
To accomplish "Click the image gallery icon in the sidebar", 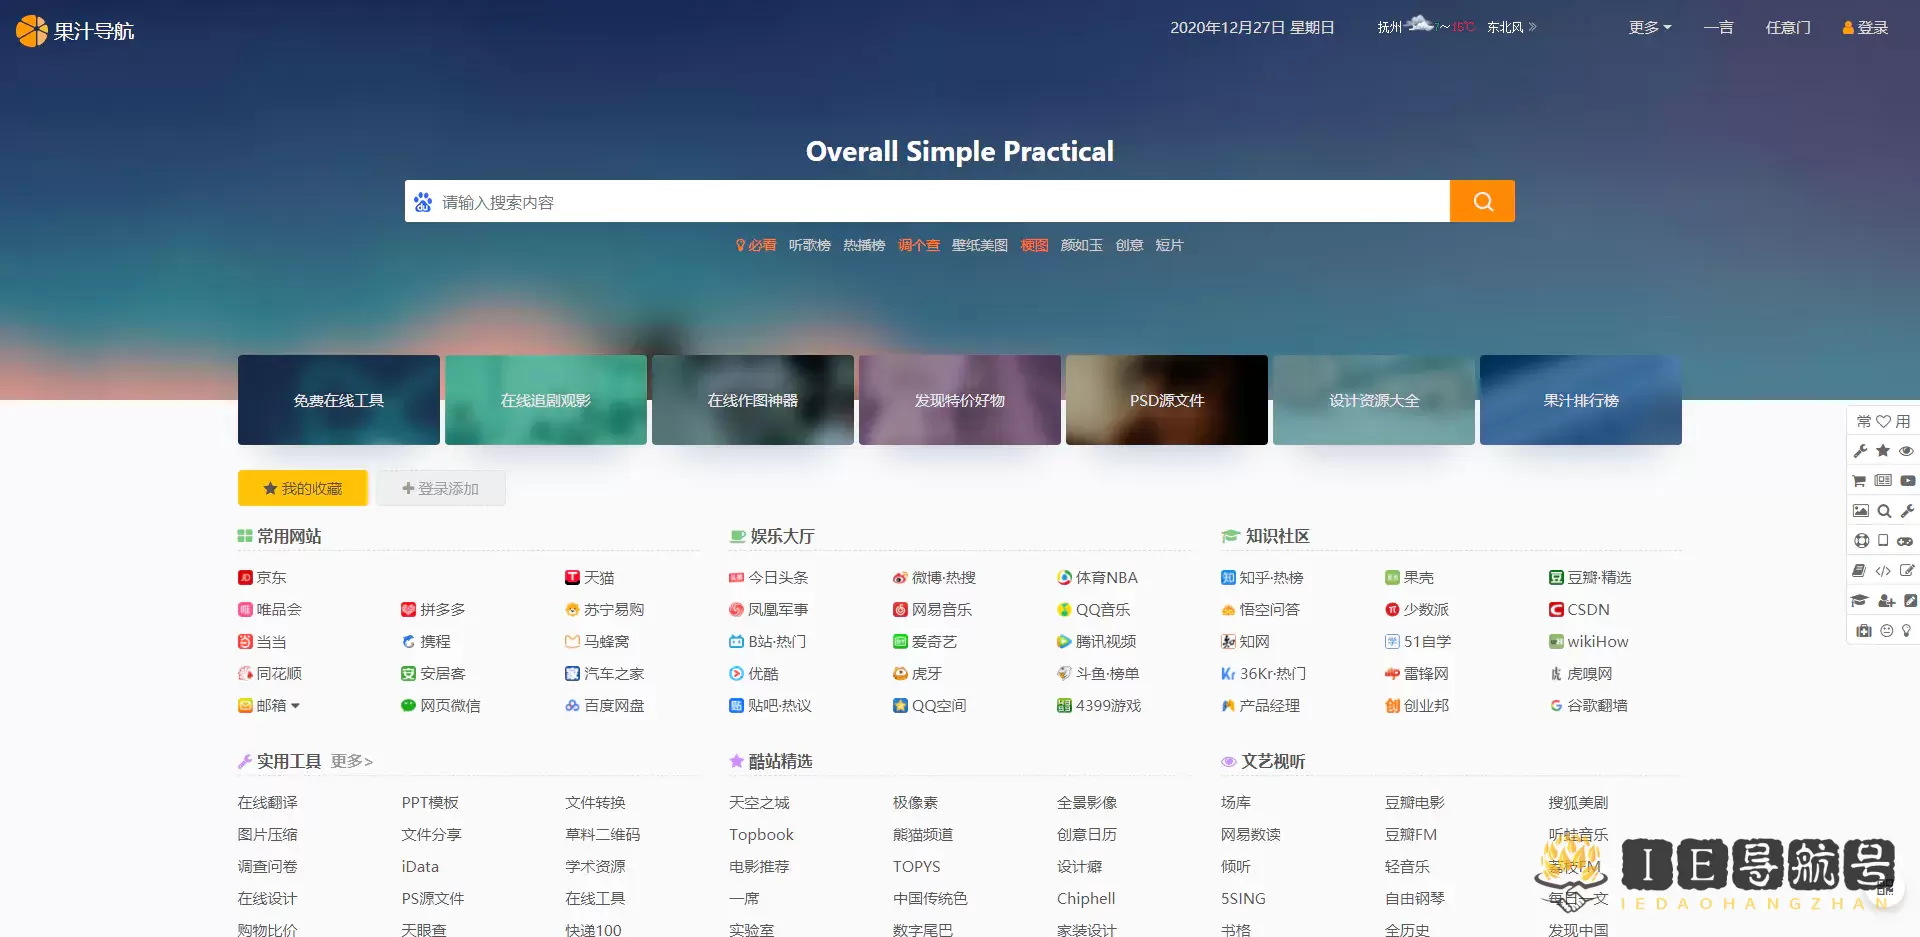I will pos(1861,511).
